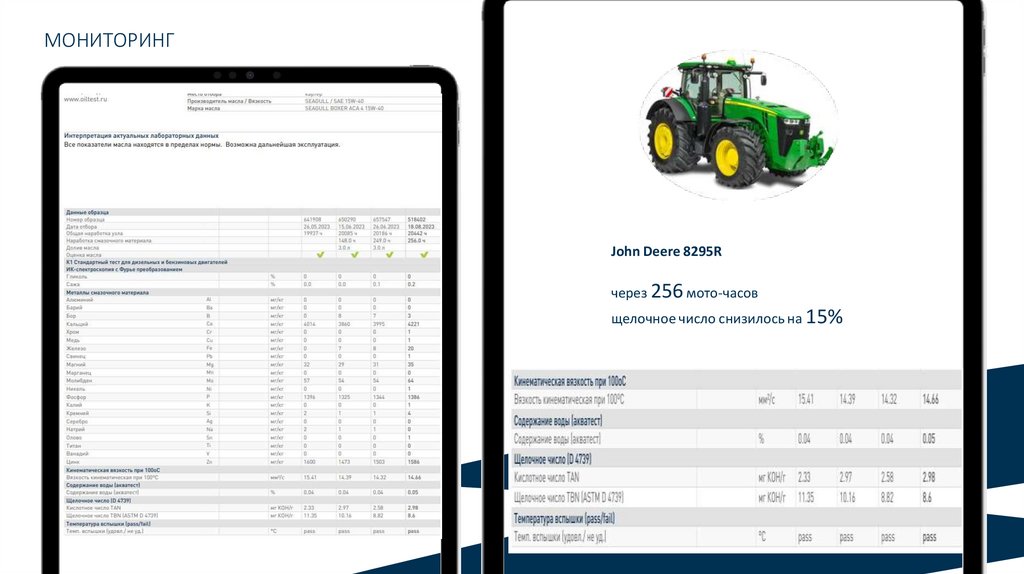The image size is (1024, 574).
Task: Click 'Щелочное число TBN (ASTM D 4739)' on right tablet
Action: click(x=569, y=498)
